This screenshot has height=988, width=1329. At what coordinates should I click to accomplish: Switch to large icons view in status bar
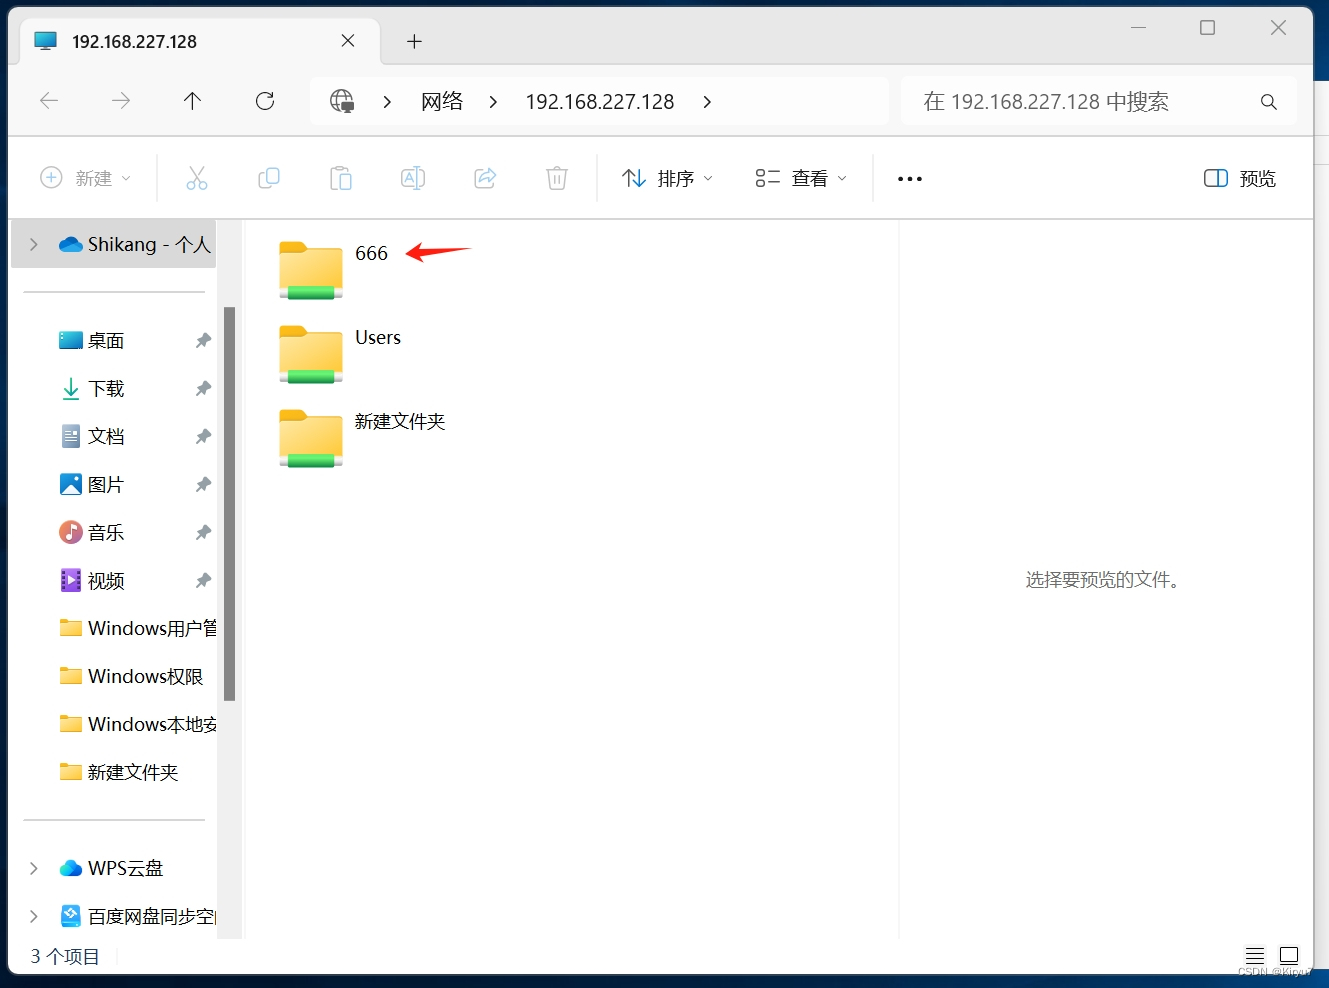pyautogui.click(x=1289, y=955)
